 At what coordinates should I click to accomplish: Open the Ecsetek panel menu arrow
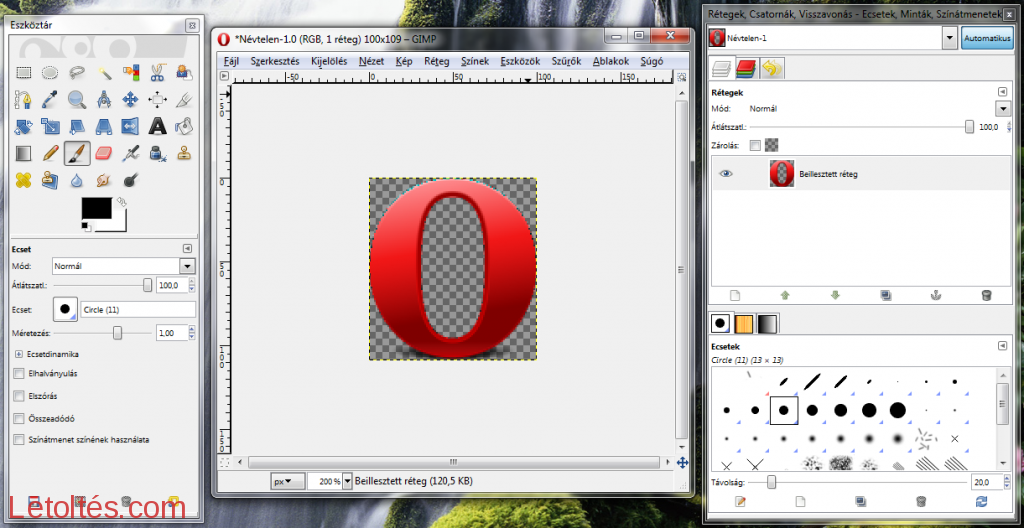tap(1002, 346)
